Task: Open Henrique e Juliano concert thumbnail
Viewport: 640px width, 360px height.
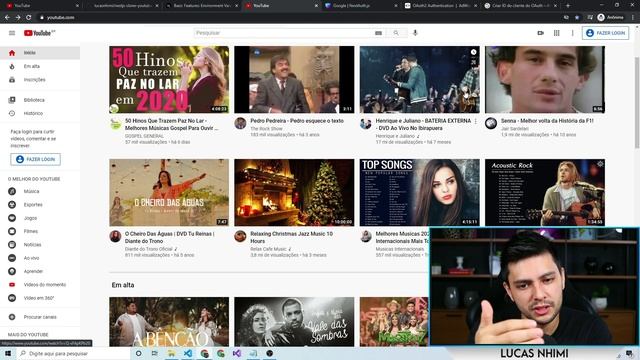Action: coord(420,80)
